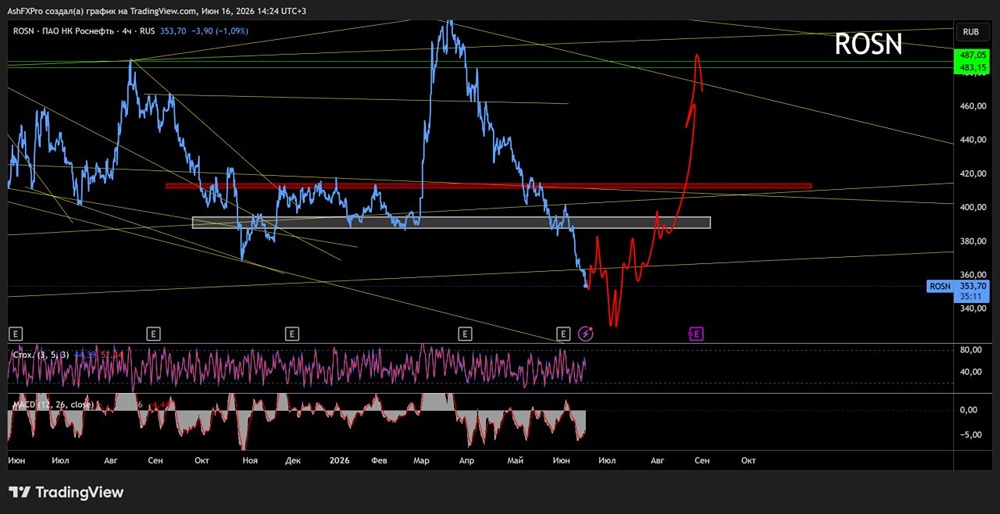Click the −3,90 (−1,09%) price change value
The image size is (1000, 514).
[x=222, y=31]
